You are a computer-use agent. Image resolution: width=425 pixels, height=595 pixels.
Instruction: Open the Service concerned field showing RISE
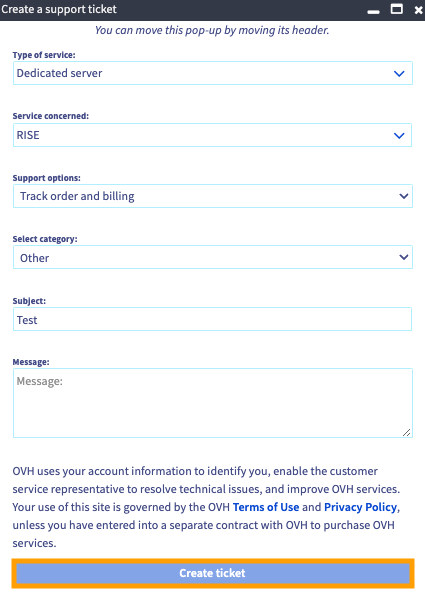[x=212, y=135]
